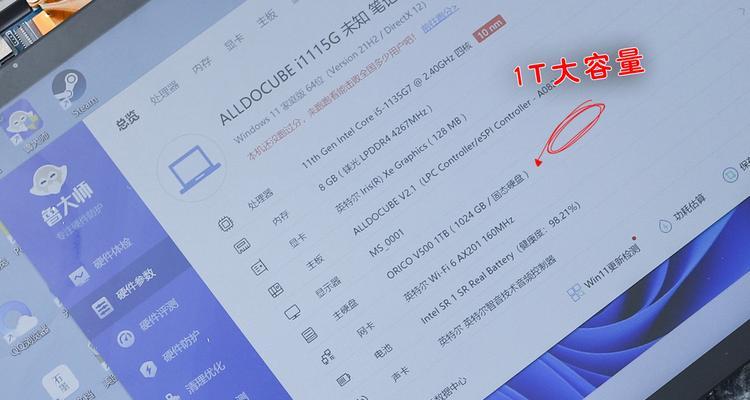This screenshot has height=400, width=750.
Task: Click the 主硬盘 row label
Action: pyautogui.click(x=344, y=310)
